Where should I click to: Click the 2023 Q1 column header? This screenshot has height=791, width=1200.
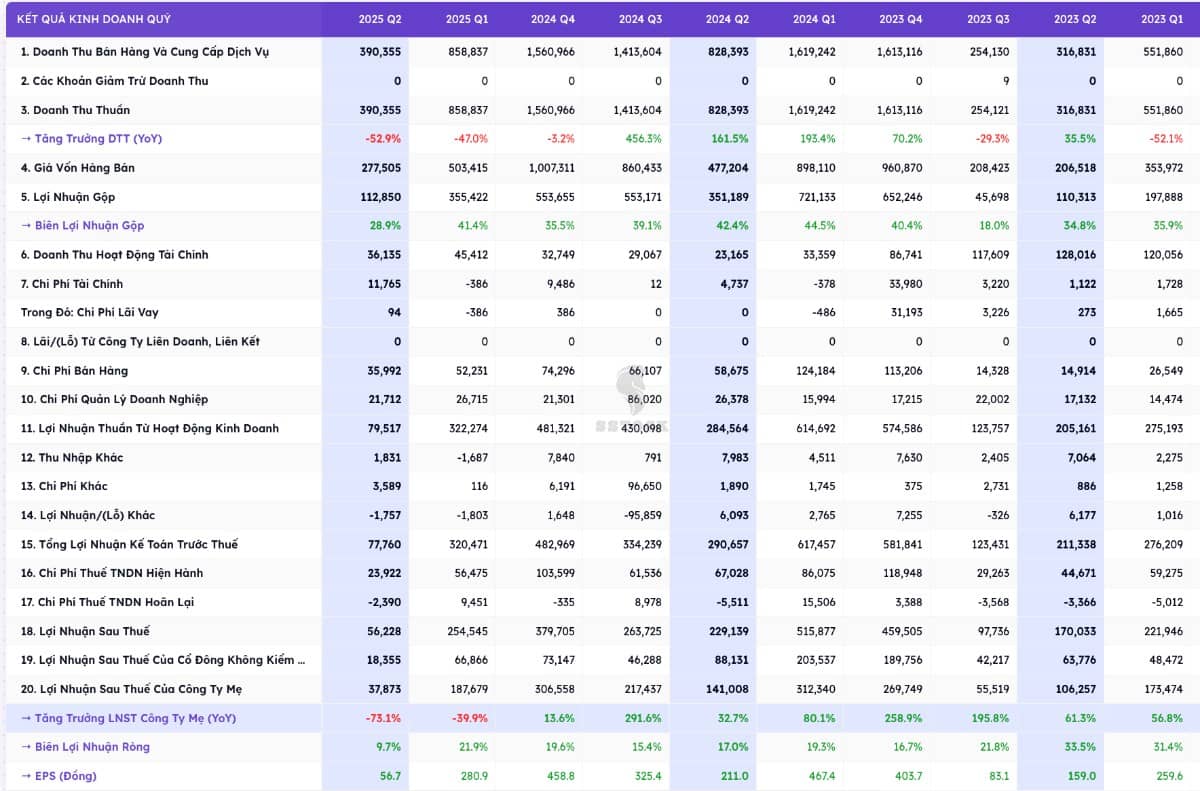pyautogui.click(x=1161, y=19)
